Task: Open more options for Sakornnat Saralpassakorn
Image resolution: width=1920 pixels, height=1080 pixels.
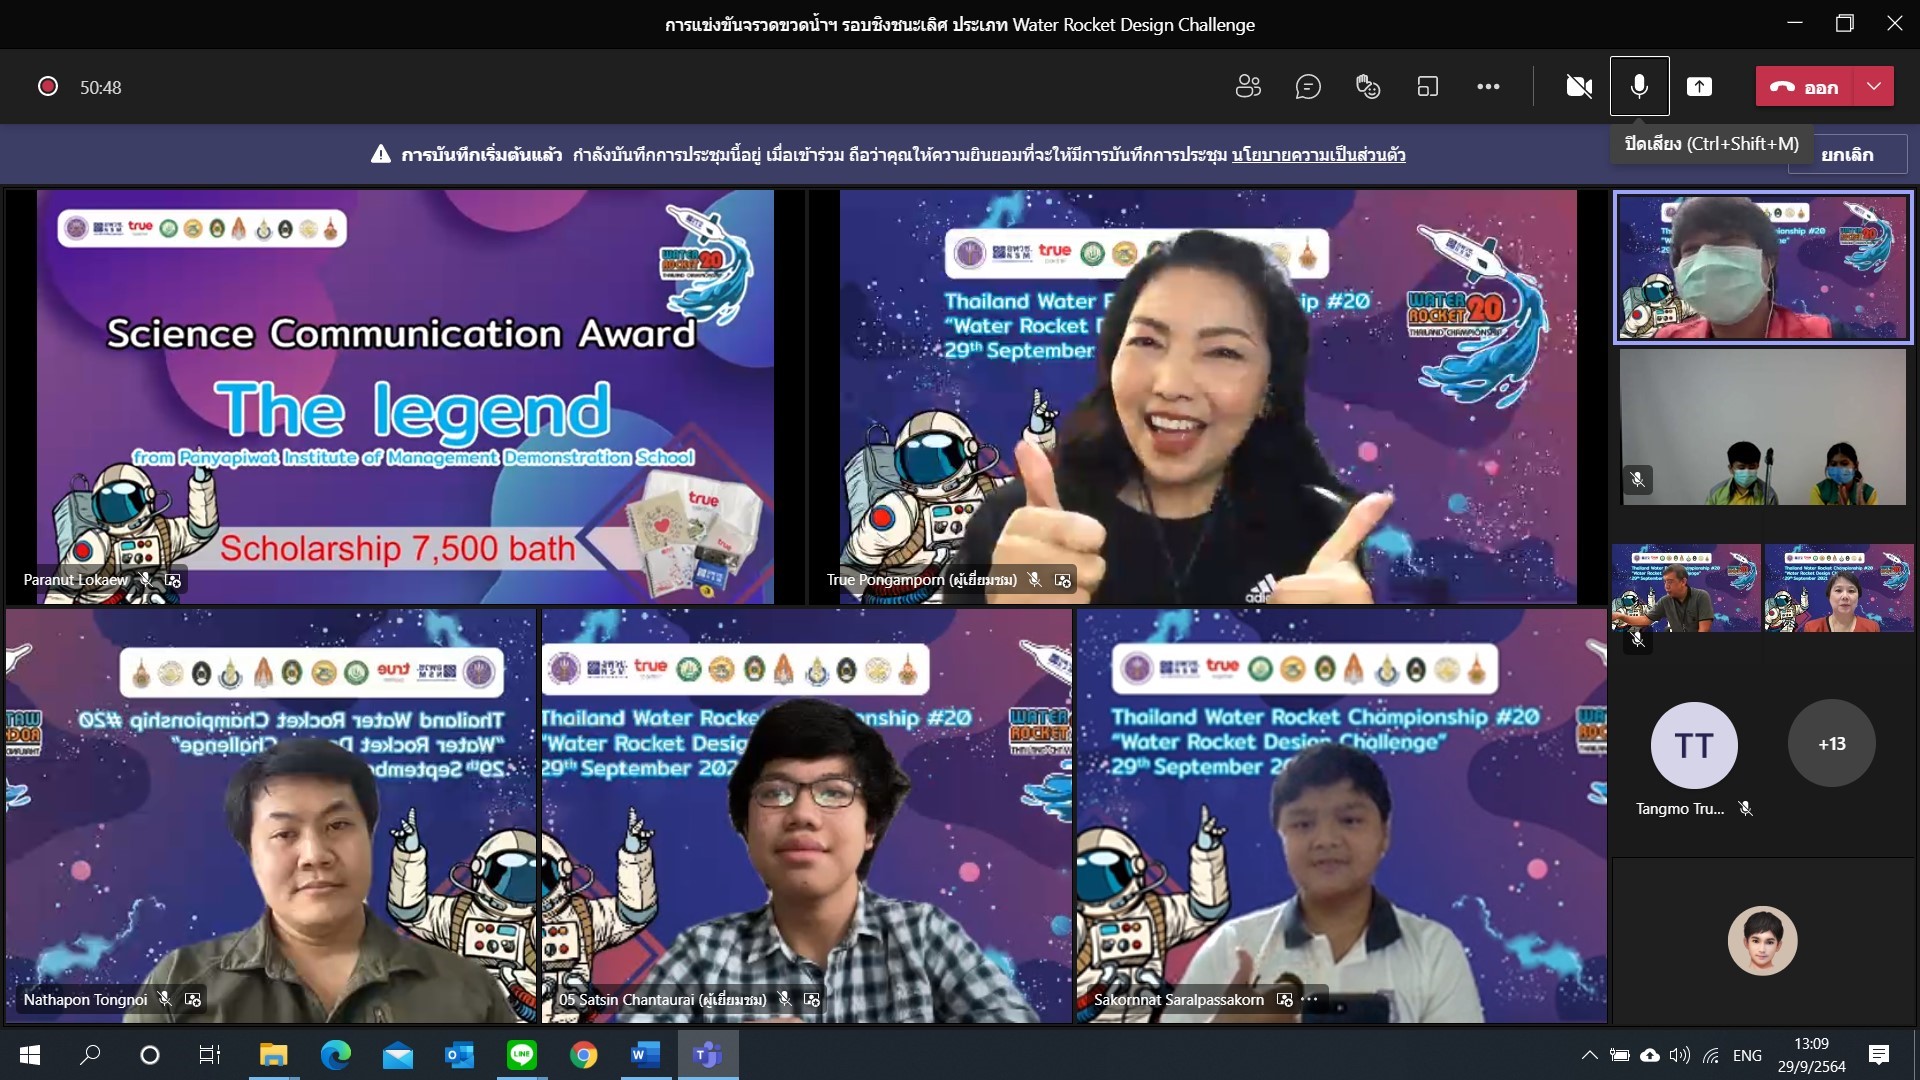Action: coord(1310,999)
